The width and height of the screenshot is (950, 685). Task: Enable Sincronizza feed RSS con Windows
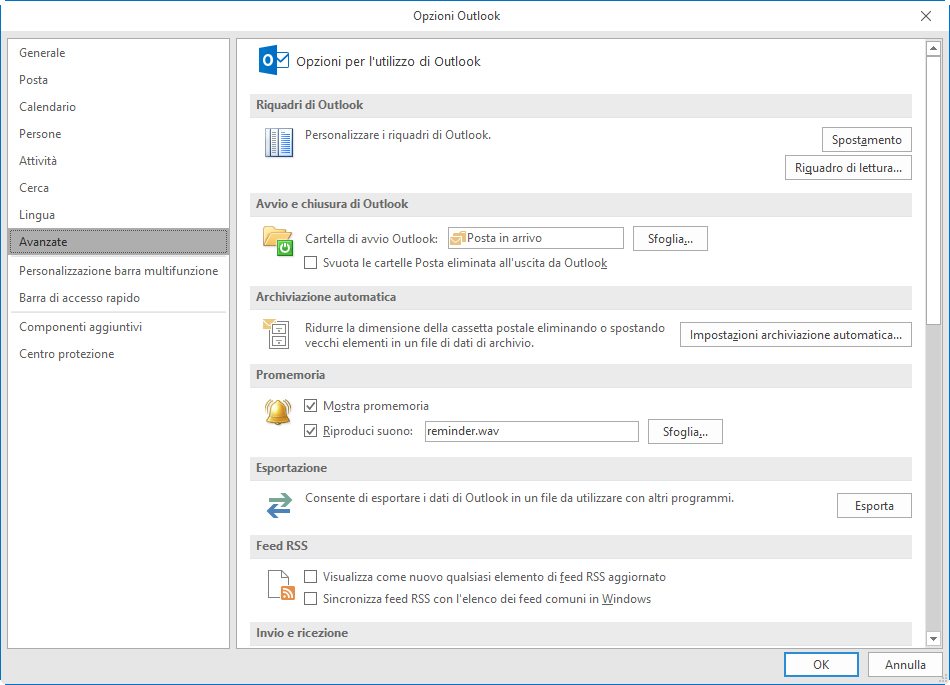tap(311, 599)
